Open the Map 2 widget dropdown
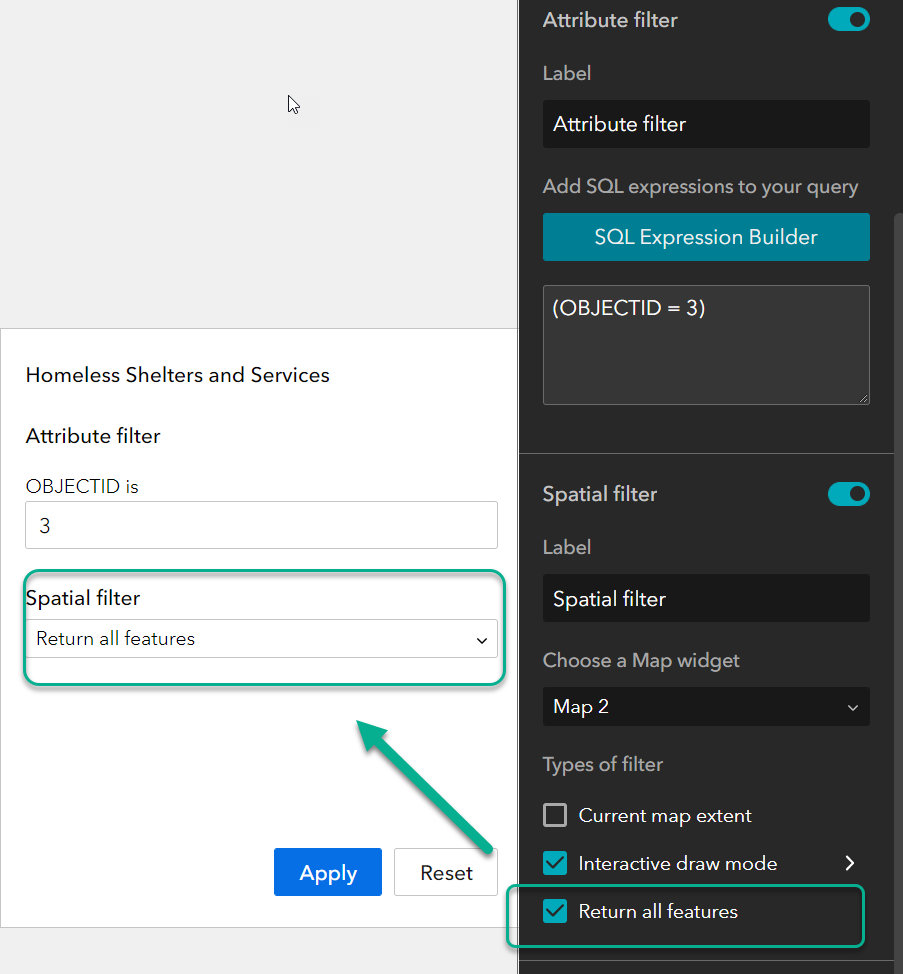The width and height of the screenshot is (903, 974). 705,707
